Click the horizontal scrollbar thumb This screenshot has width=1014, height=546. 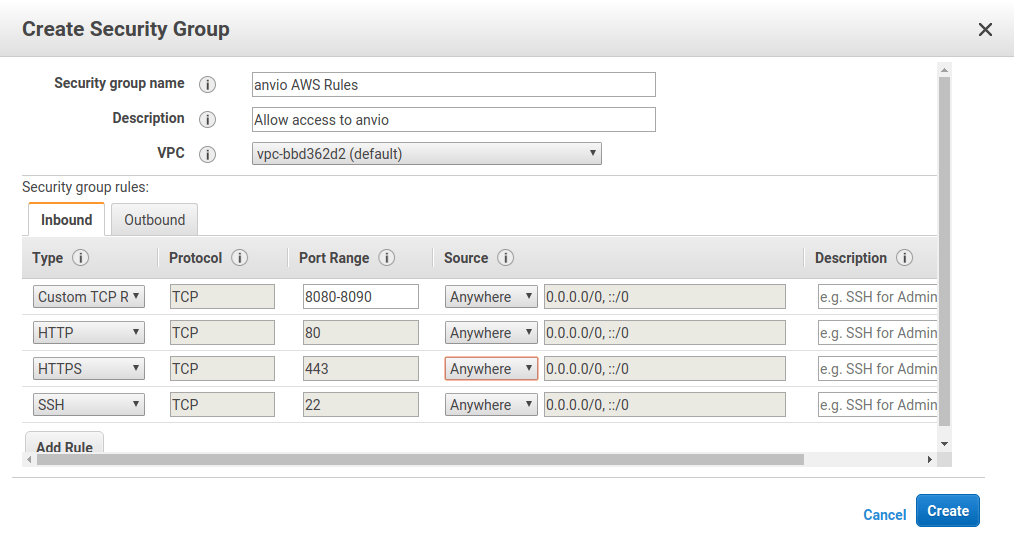tap(420, 459)
